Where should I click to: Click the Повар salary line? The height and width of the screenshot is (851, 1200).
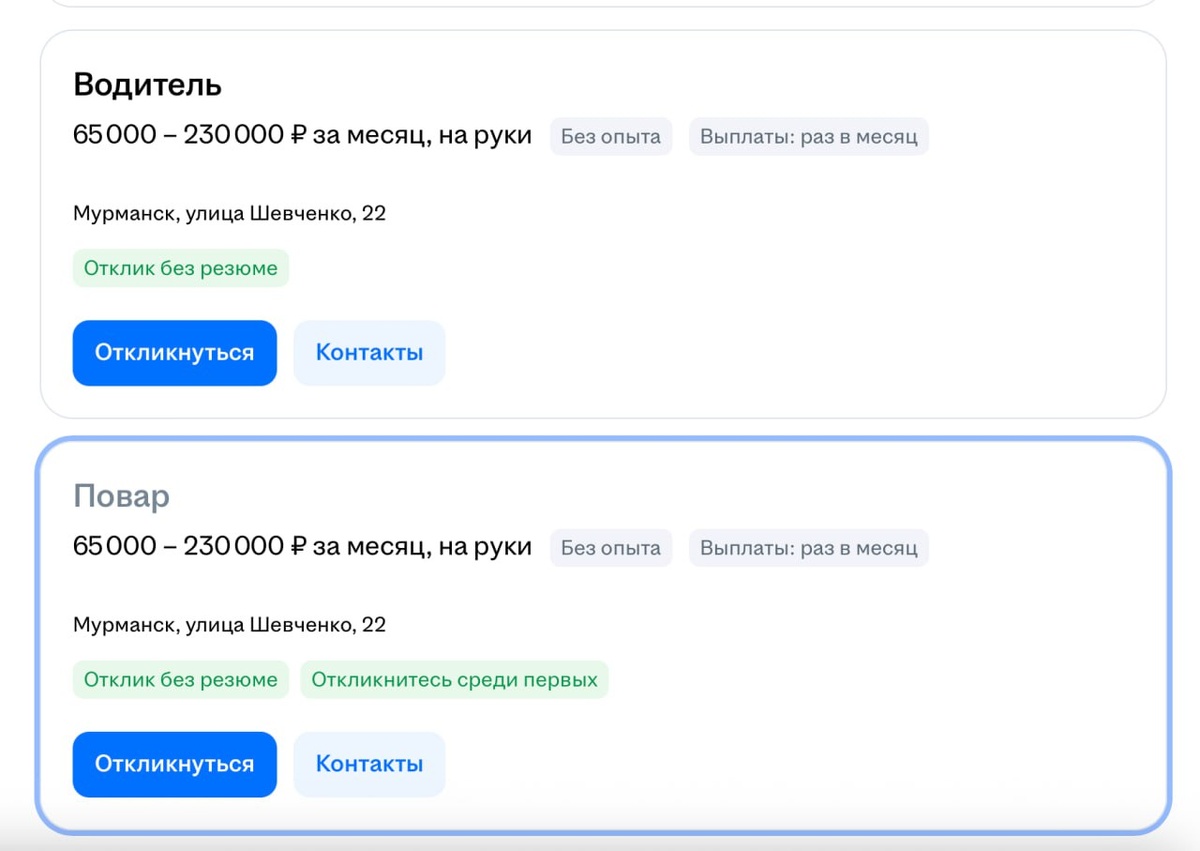tap(302, 547)
